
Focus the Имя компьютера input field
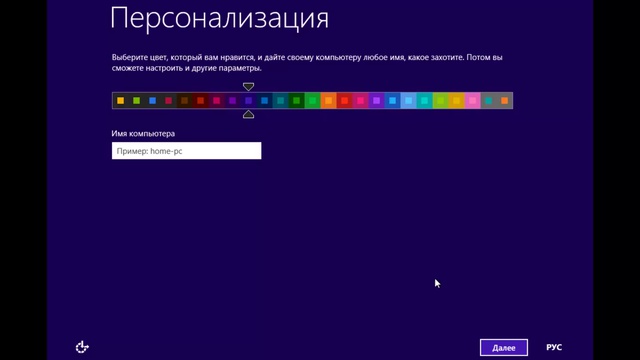[187, 151]
